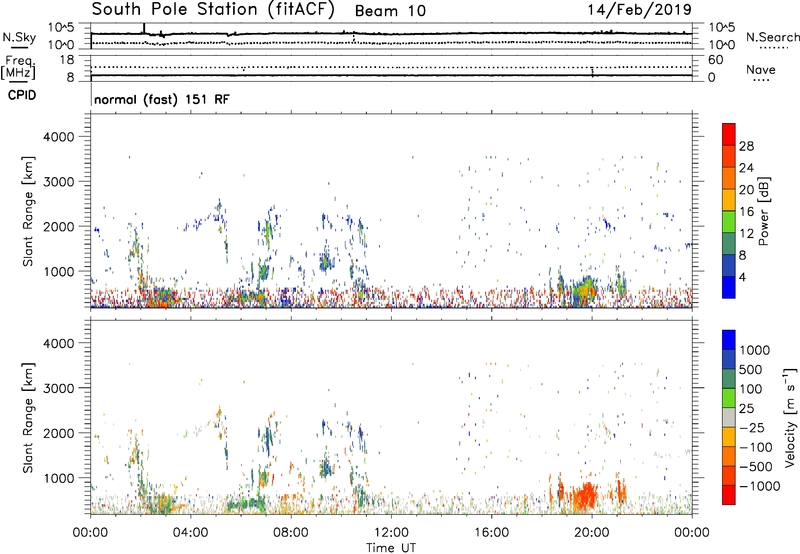Click the gray −25 to 25 velocity colorbar segment
The image size is (800, 554).
[729, 417]
